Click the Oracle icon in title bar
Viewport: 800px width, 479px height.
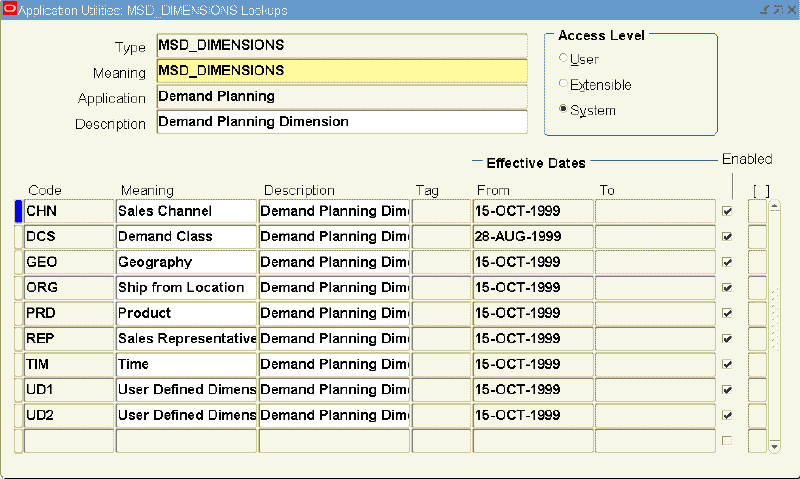click(x=9, y=9)
